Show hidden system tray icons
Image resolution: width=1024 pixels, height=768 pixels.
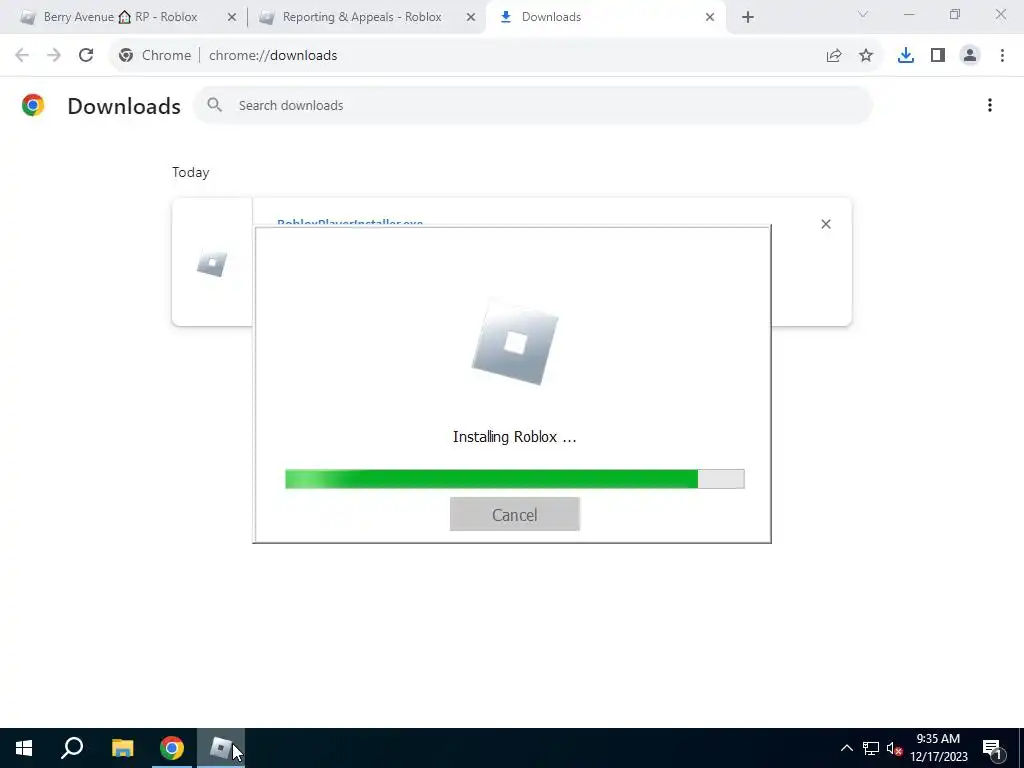pos(846,748)
